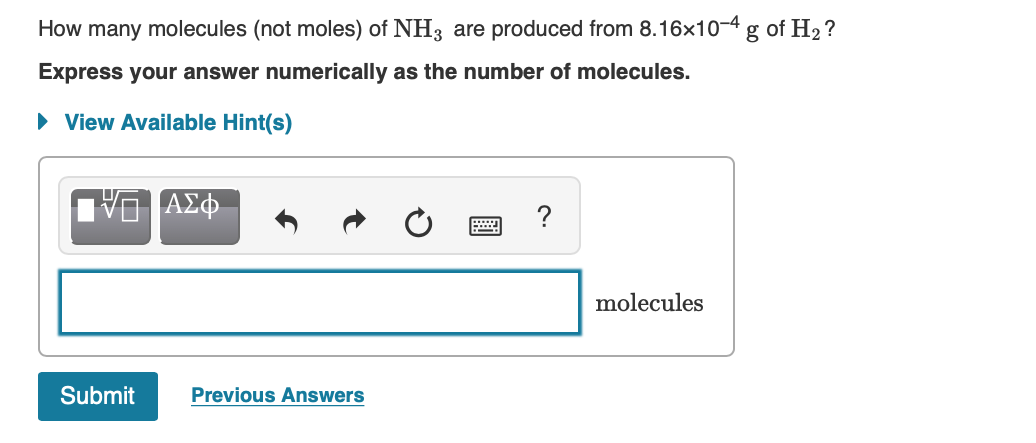This screenshot has height=443, width=1036.
Task: Click 'are produced from' text in question
Action: point(543,30)
